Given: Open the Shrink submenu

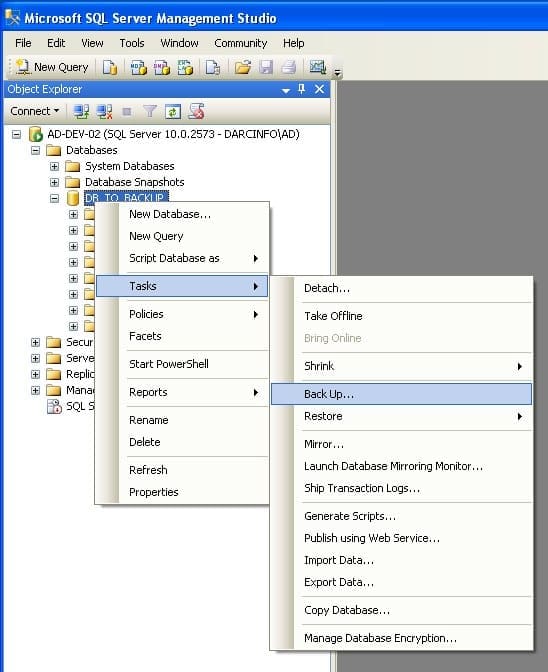Looking at the screenshot, I should point(401,366).
